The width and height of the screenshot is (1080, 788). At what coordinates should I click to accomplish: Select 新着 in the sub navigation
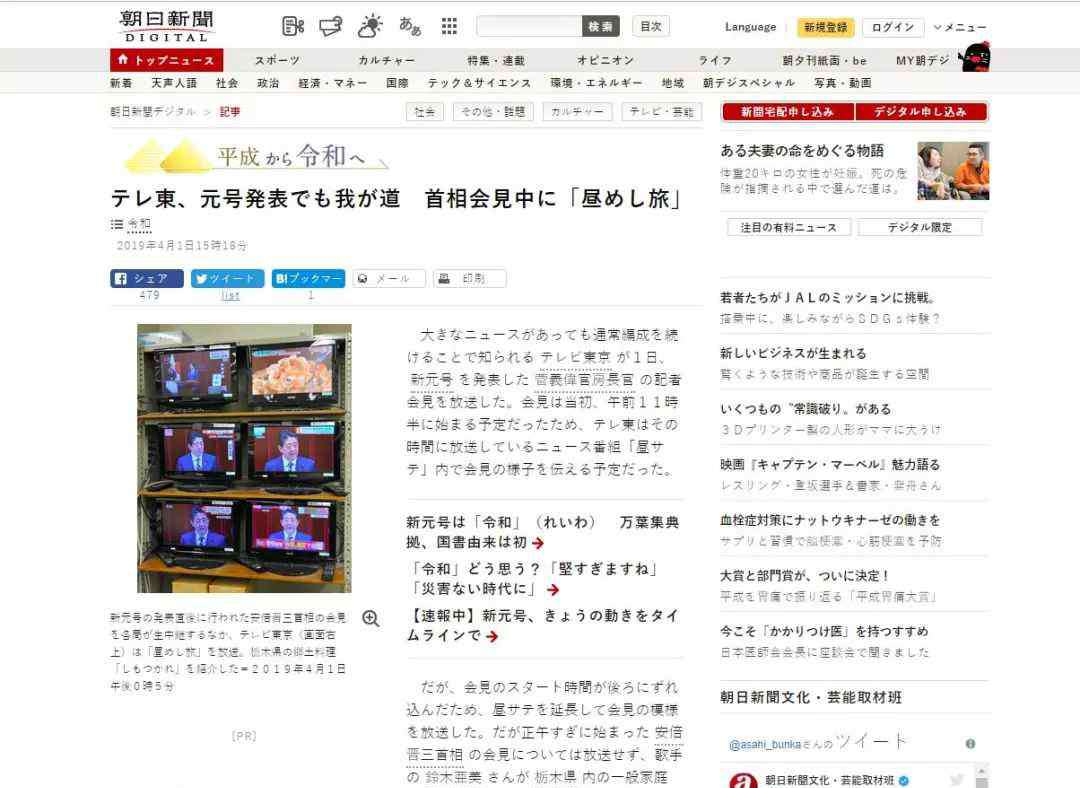(121, 83)
